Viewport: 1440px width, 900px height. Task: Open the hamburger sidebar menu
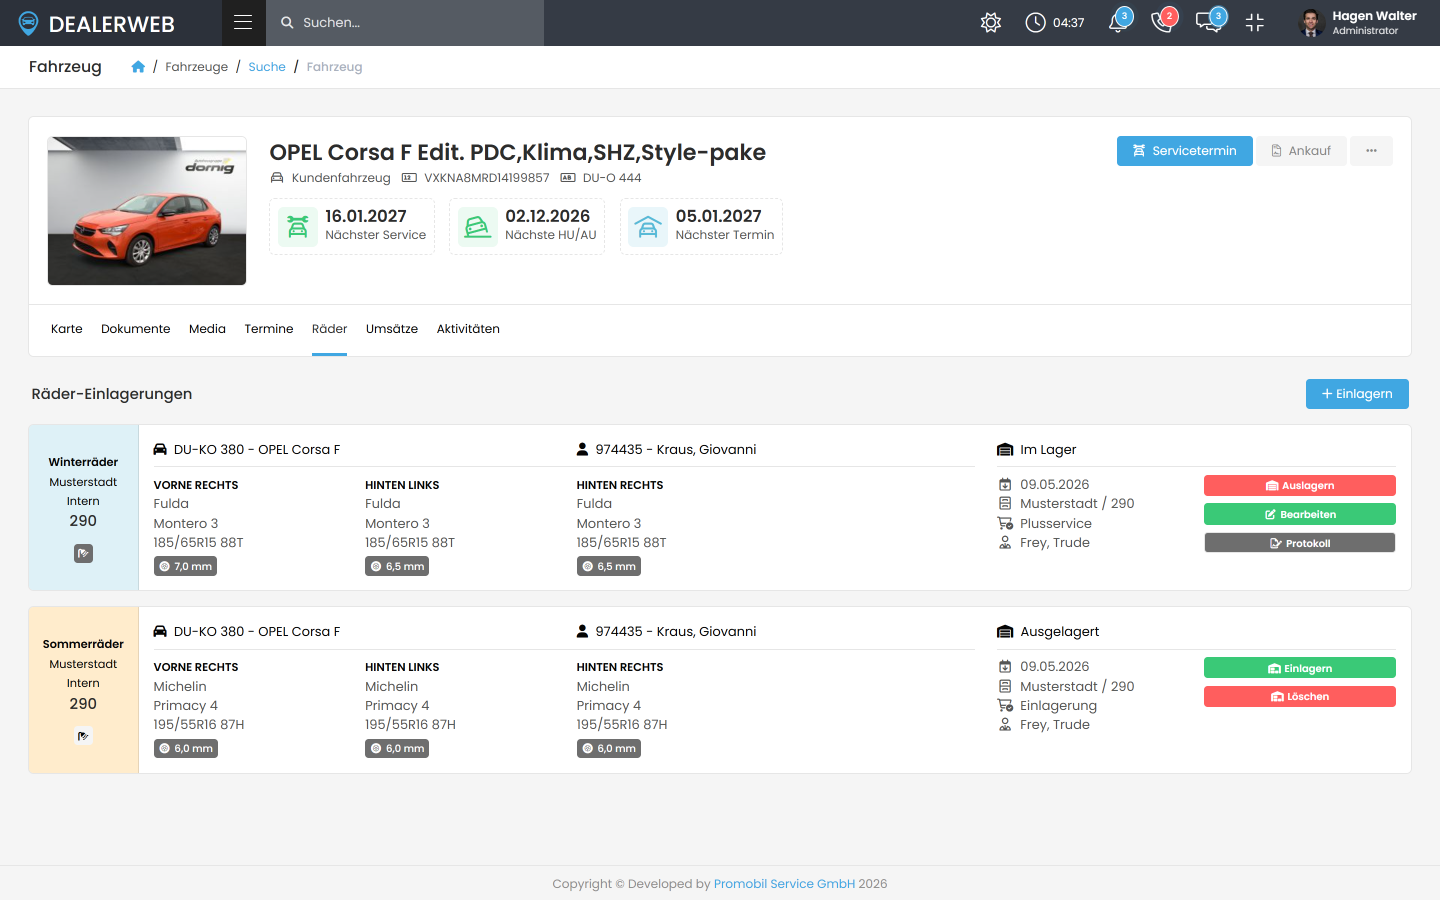[243, 22]
